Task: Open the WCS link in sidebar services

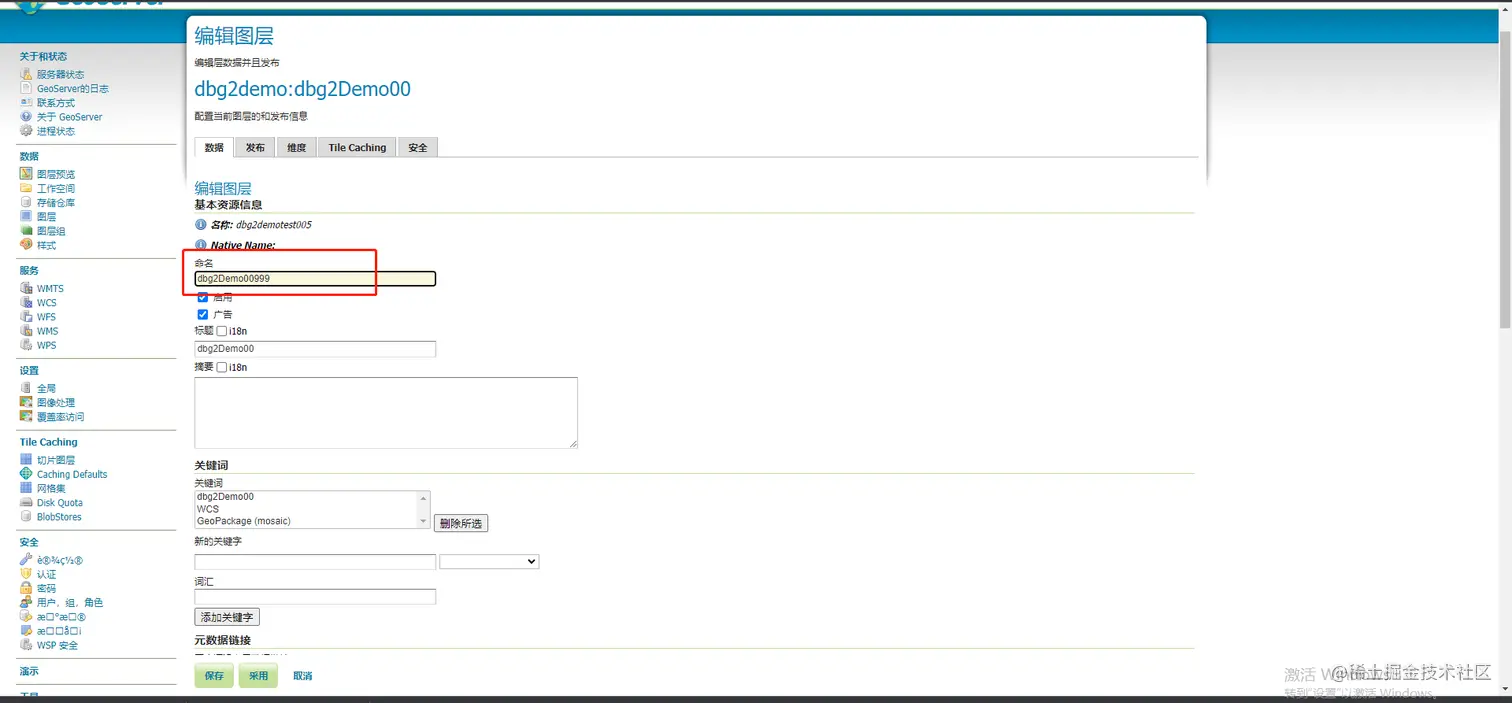Action: click(47, 303)
